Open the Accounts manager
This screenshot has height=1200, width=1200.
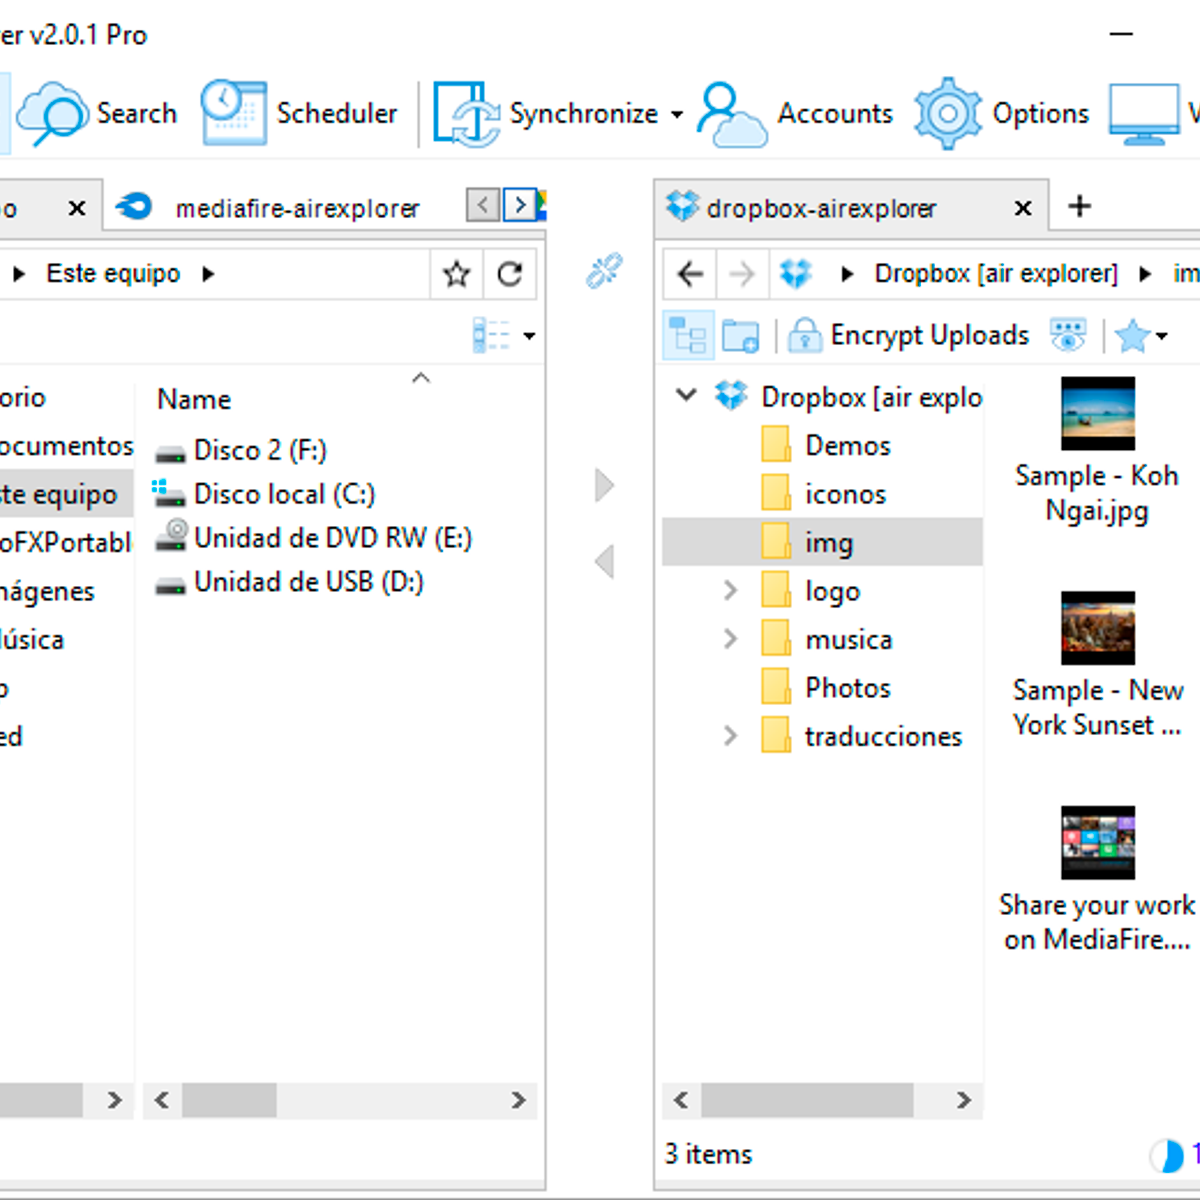[795, 114]
